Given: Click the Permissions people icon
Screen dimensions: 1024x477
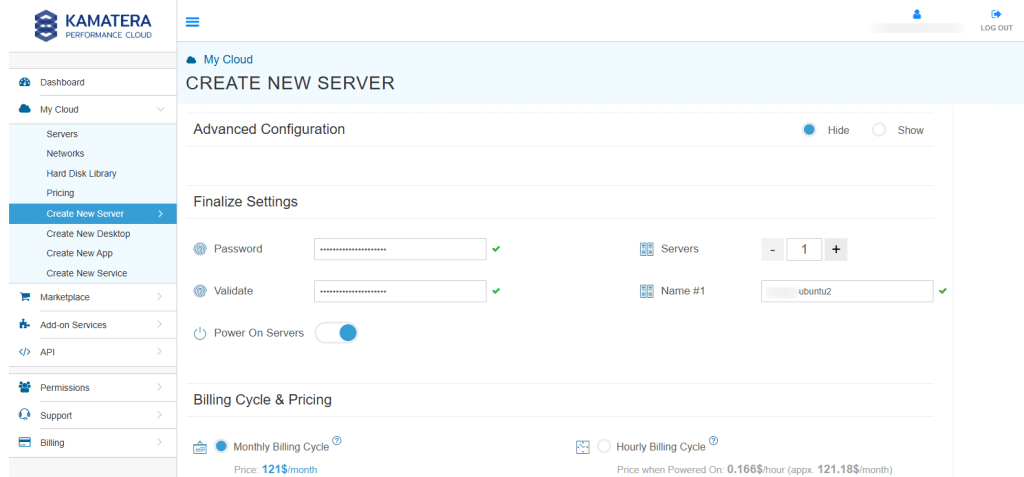Looking at the screenshot, I should (x=25, y=387).
